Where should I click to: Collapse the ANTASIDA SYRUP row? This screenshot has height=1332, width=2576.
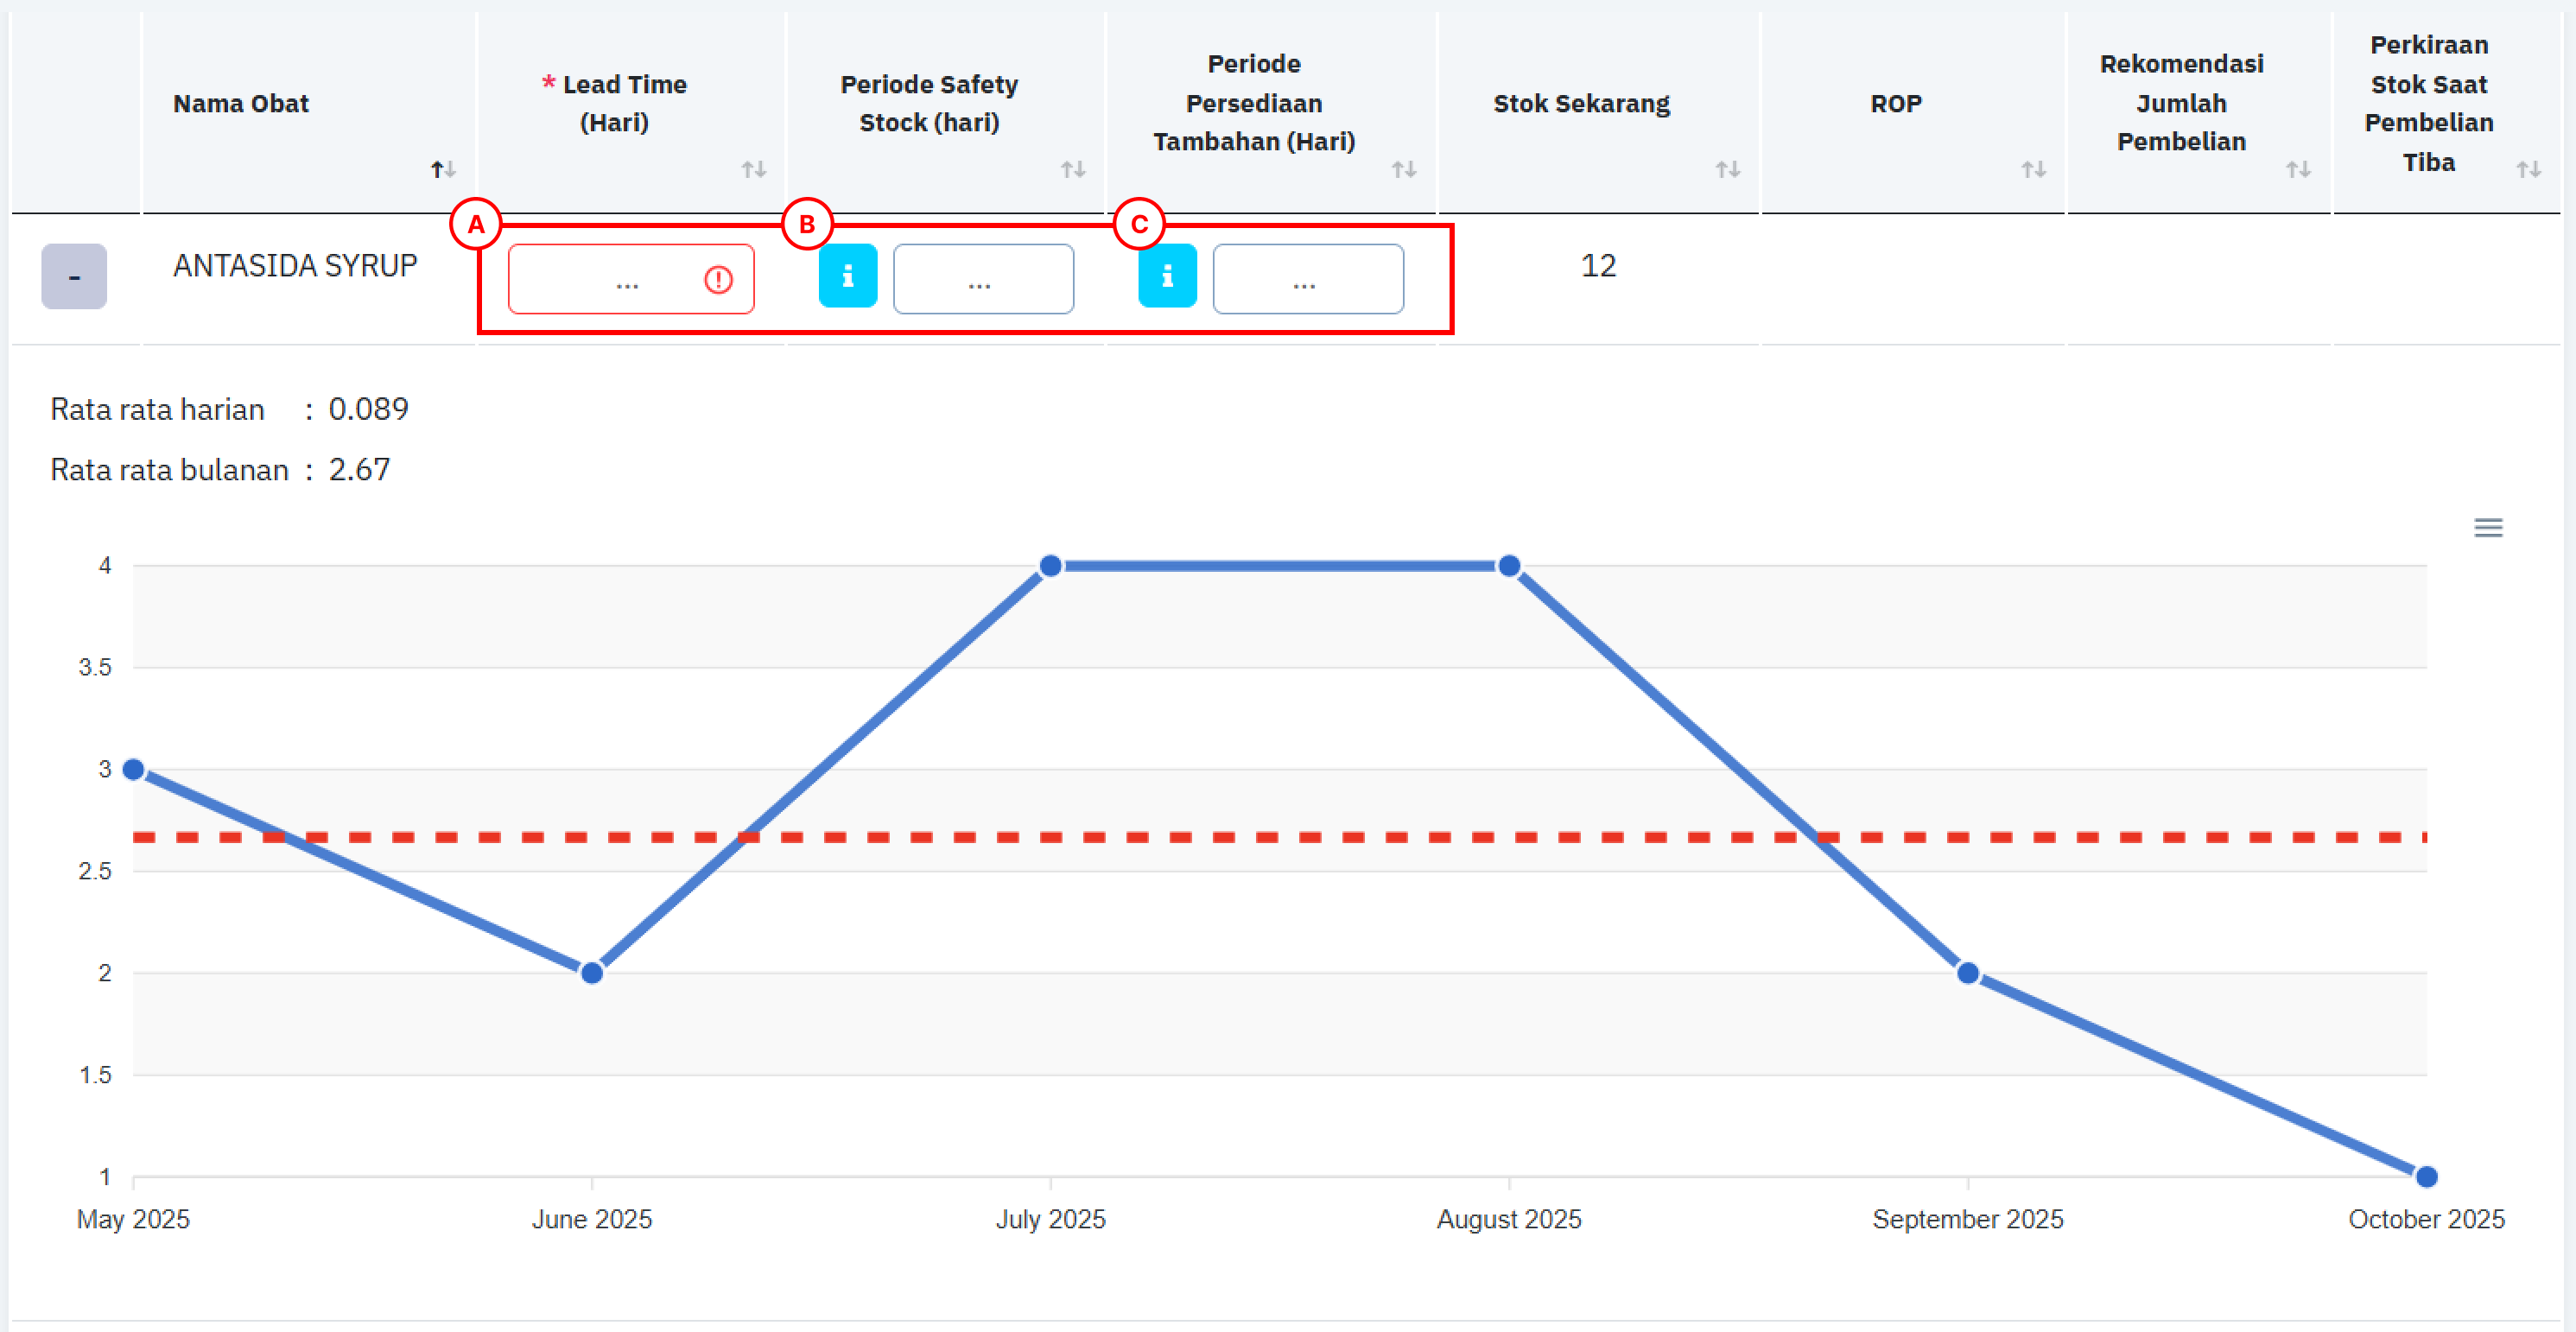[74, 276]
